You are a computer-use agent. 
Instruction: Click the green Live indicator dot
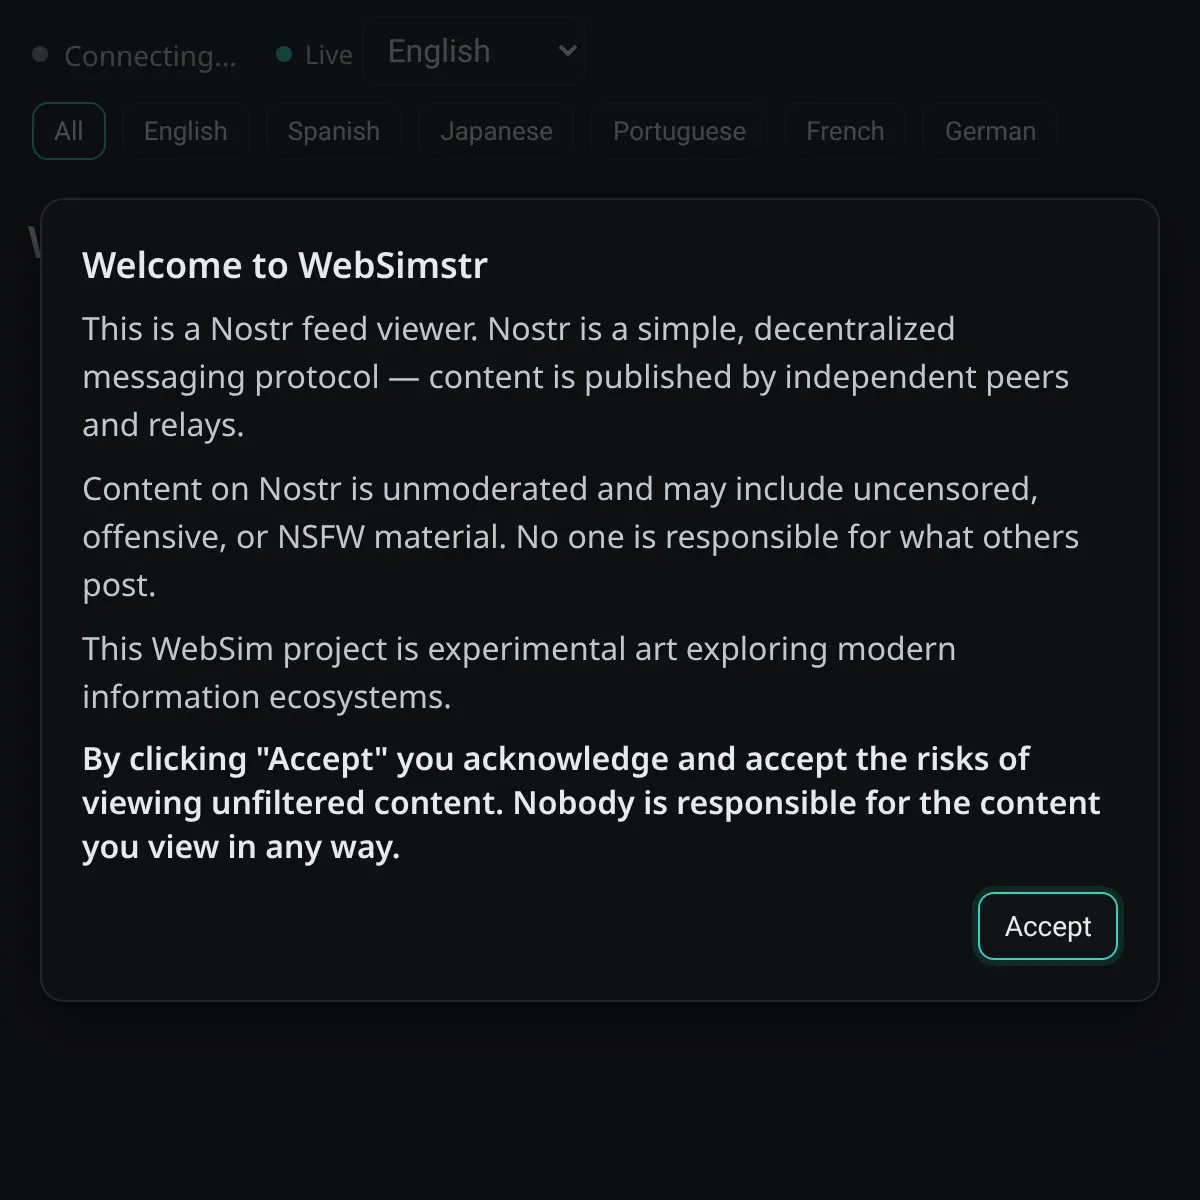(x=284, y=54)
